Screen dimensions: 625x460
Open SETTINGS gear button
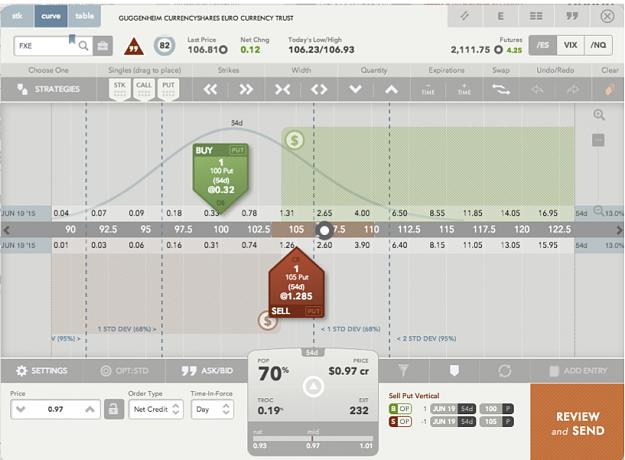41,371
